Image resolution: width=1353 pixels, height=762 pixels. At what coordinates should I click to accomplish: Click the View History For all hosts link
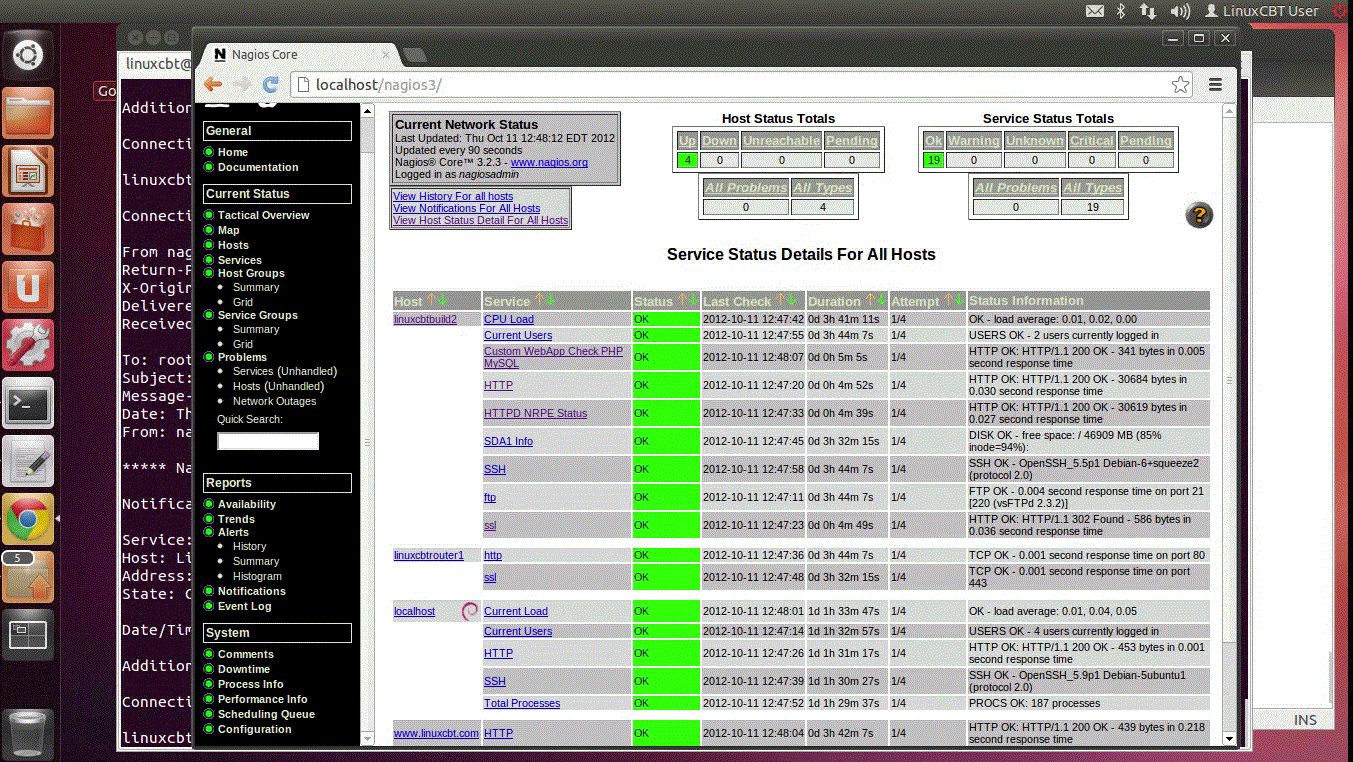pyautogui.click(x=453, y=196)
